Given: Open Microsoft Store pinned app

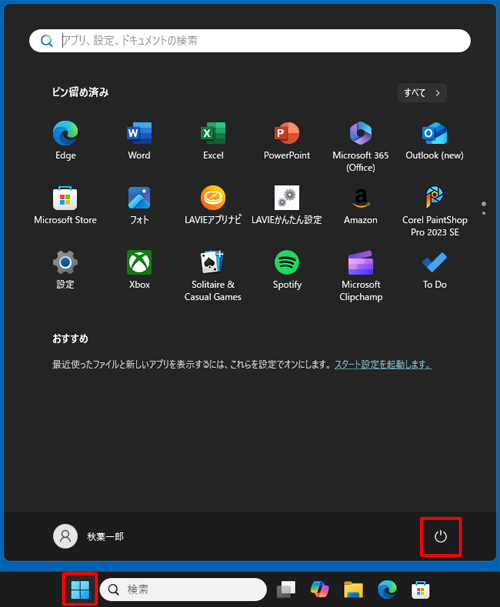Looking at the screenshot, I should pyautogui.click(x=65, y=205).
